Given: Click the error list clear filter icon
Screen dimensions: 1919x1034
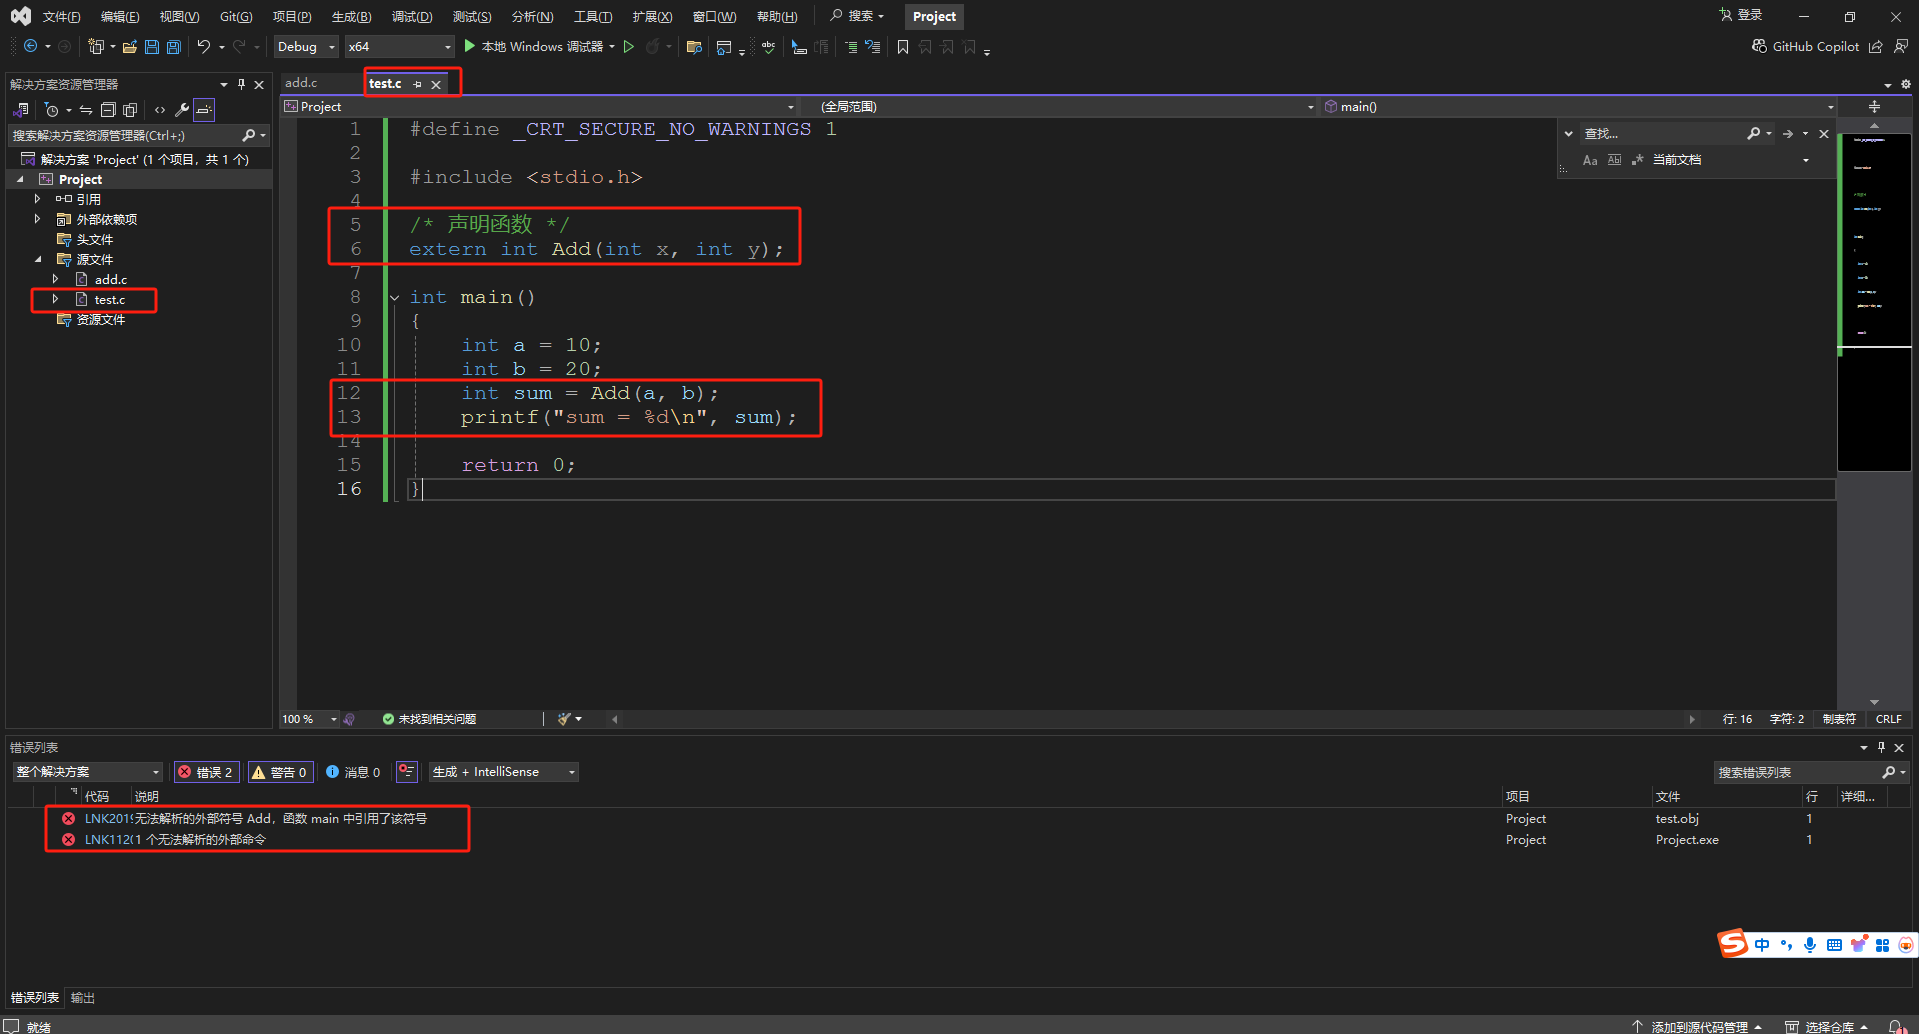Looking at the screenshot, I should pos(406,771).
